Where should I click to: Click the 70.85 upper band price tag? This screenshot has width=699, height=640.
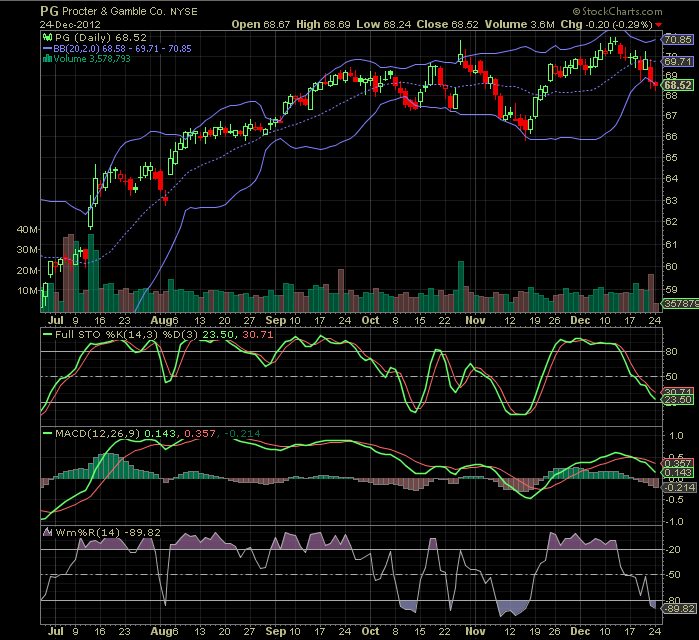point(678,40)
